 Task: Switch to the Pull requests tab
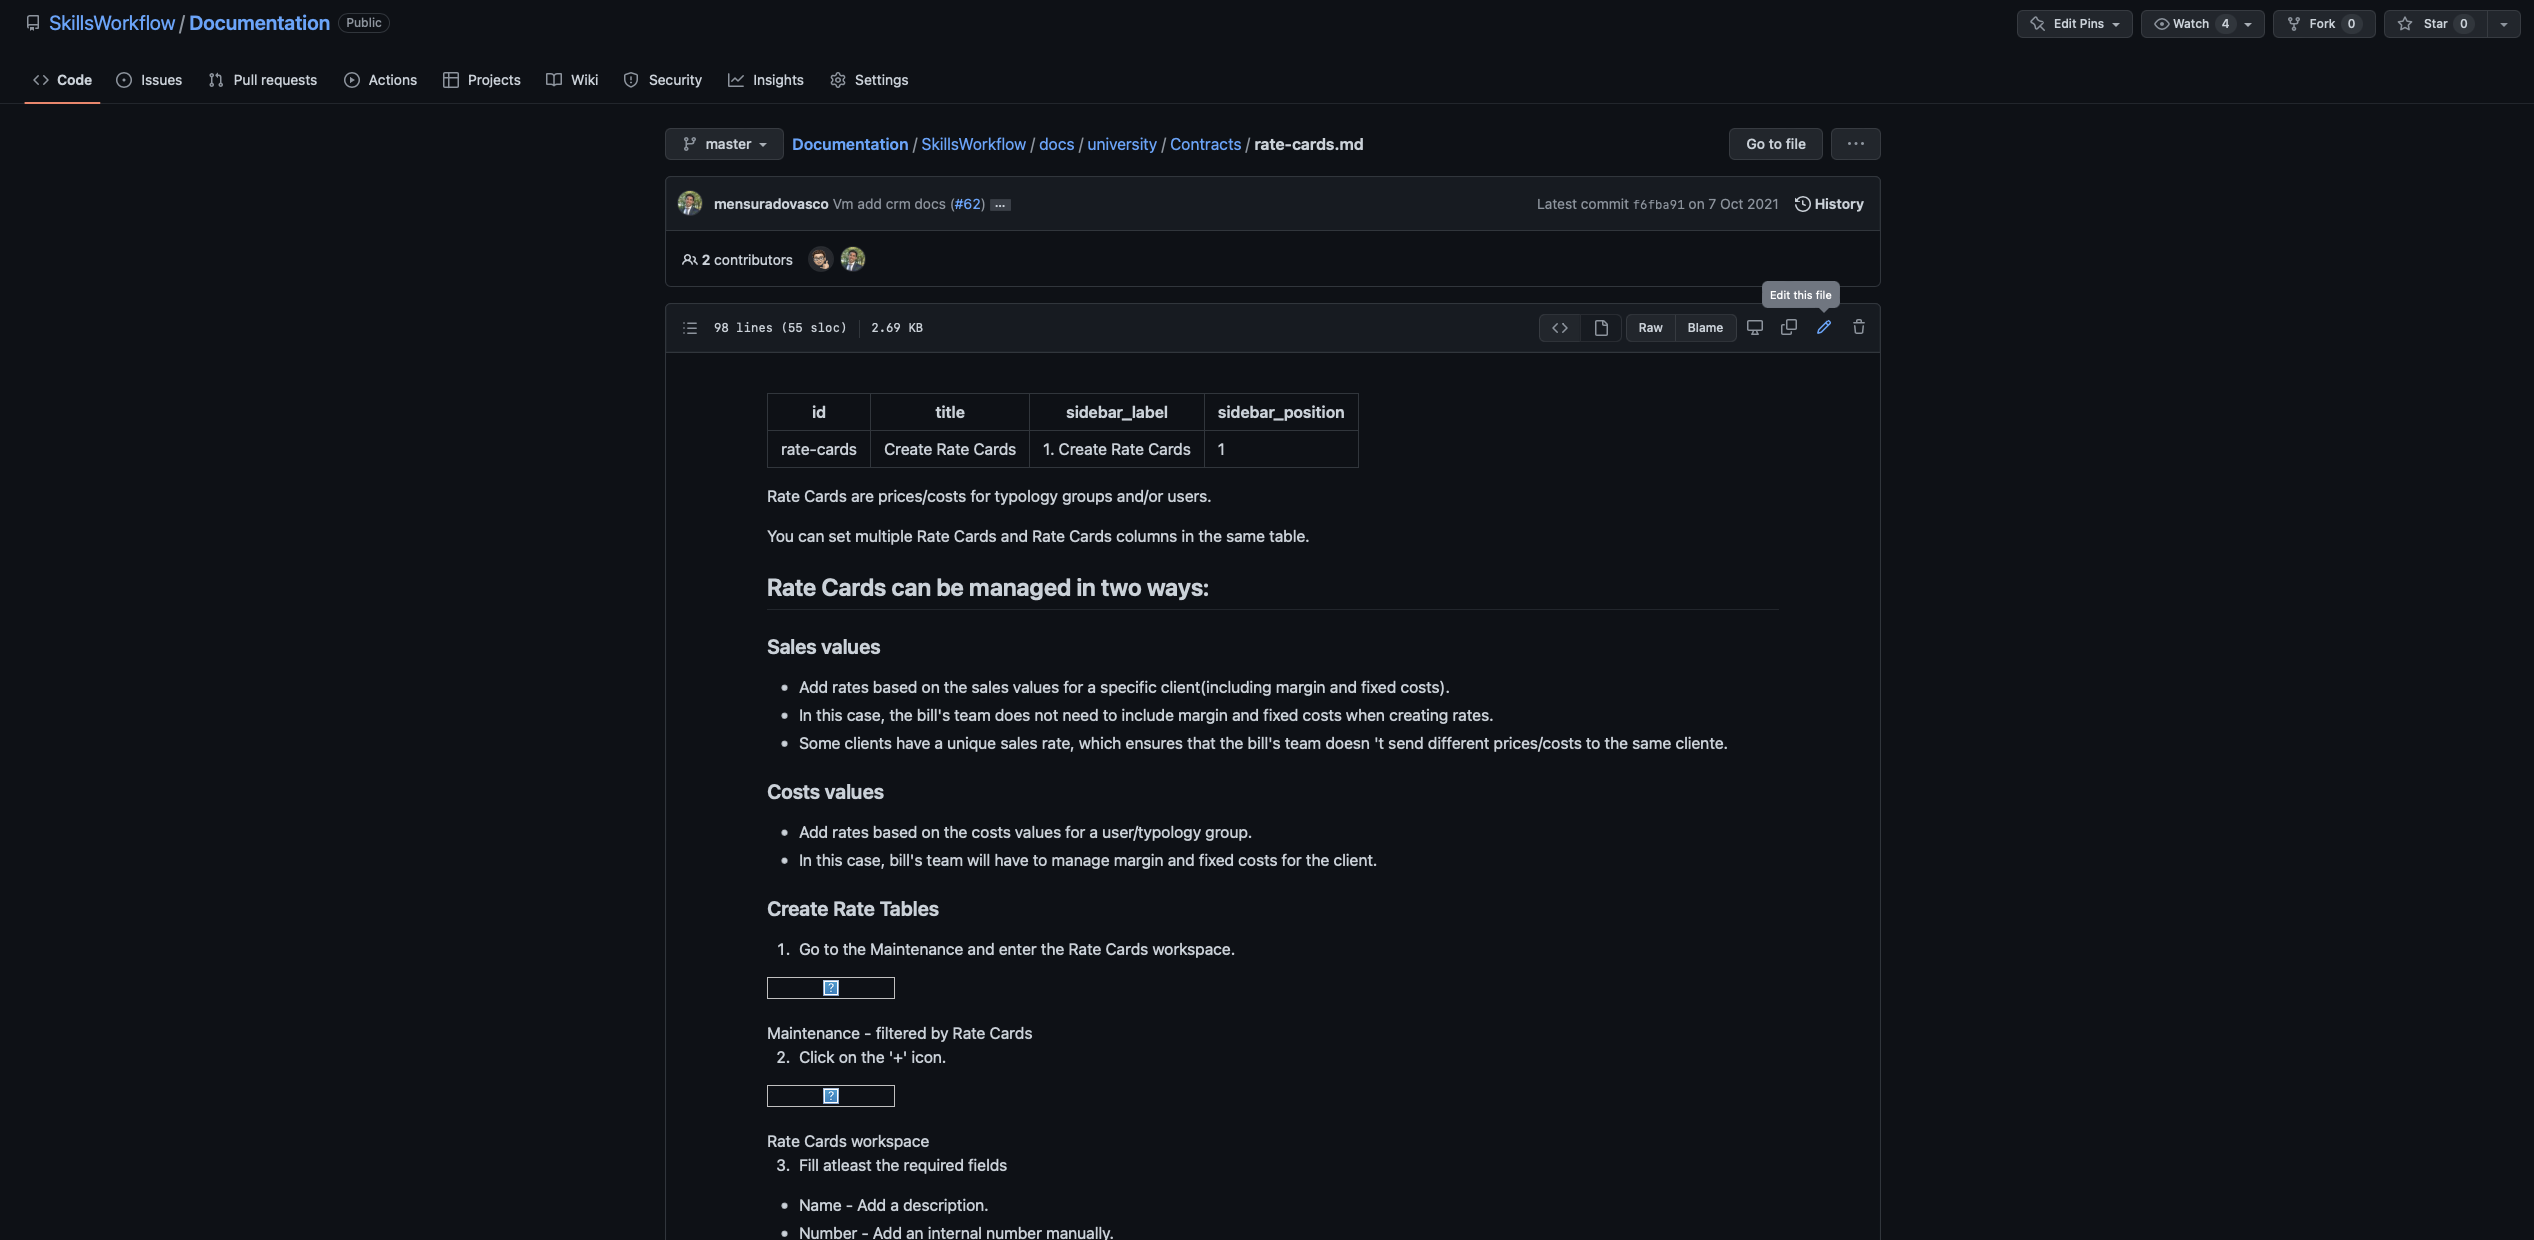(262, 80)
